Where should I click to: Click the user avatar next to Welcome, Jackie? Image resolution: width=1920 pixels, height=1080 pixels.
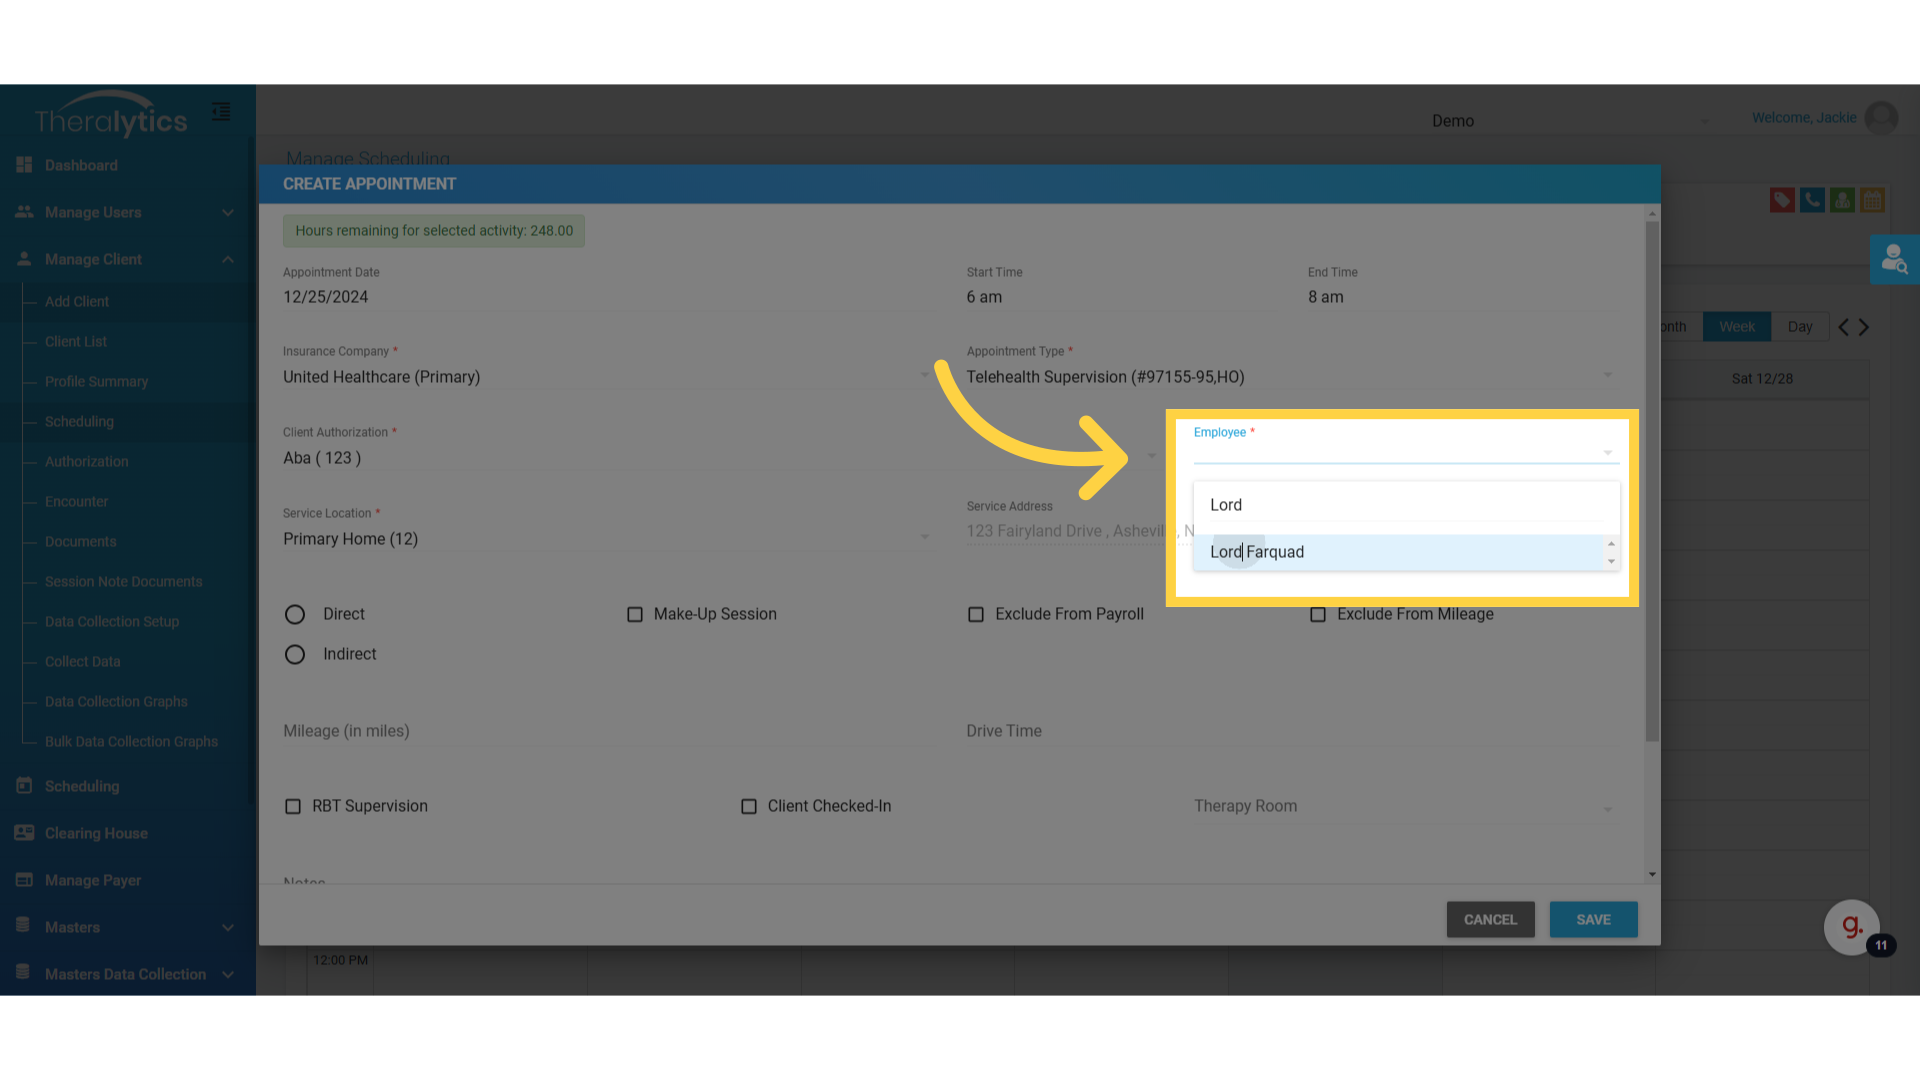pyautogui.click(x=1881, y=118)
